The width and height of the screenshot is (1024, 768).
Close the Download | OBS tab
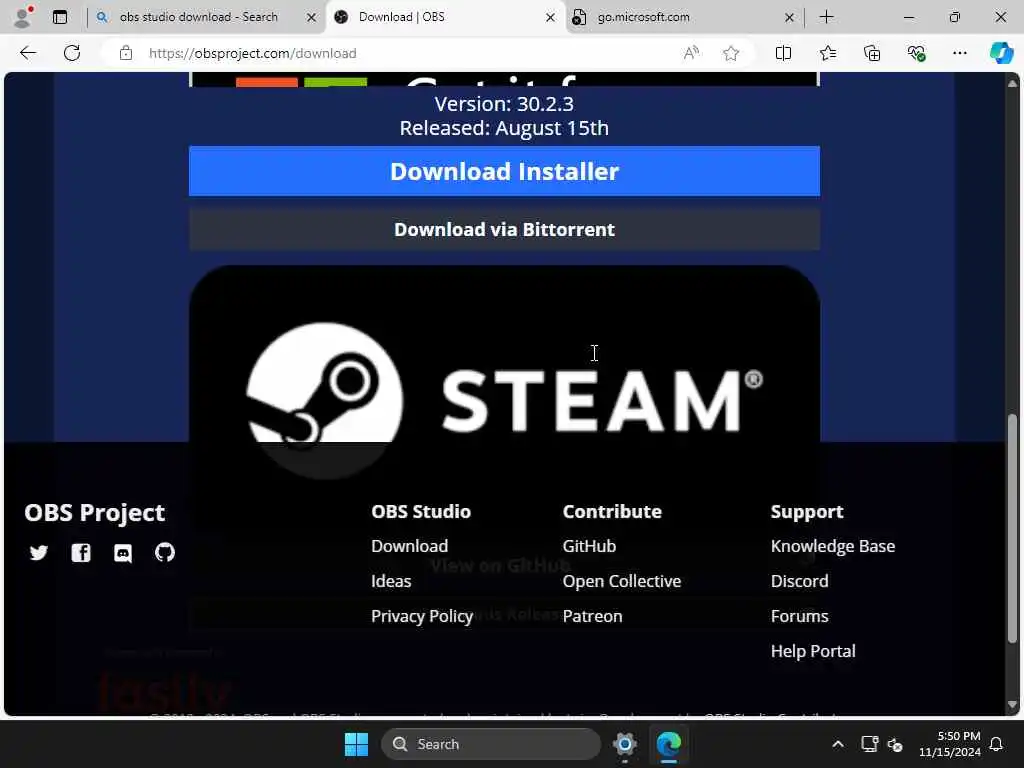pyautogui.click(x=551, y=18)
